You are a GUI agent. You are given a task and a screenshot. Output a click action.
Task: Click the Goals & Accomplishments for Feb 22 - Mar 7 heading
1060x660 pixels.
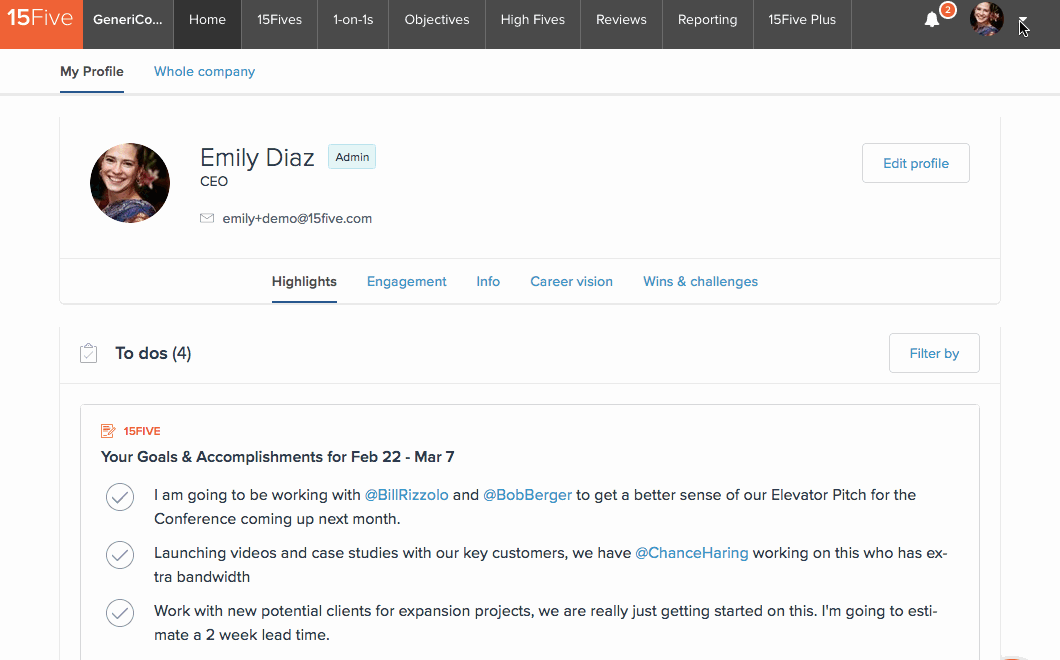click(x=277, y=457)
